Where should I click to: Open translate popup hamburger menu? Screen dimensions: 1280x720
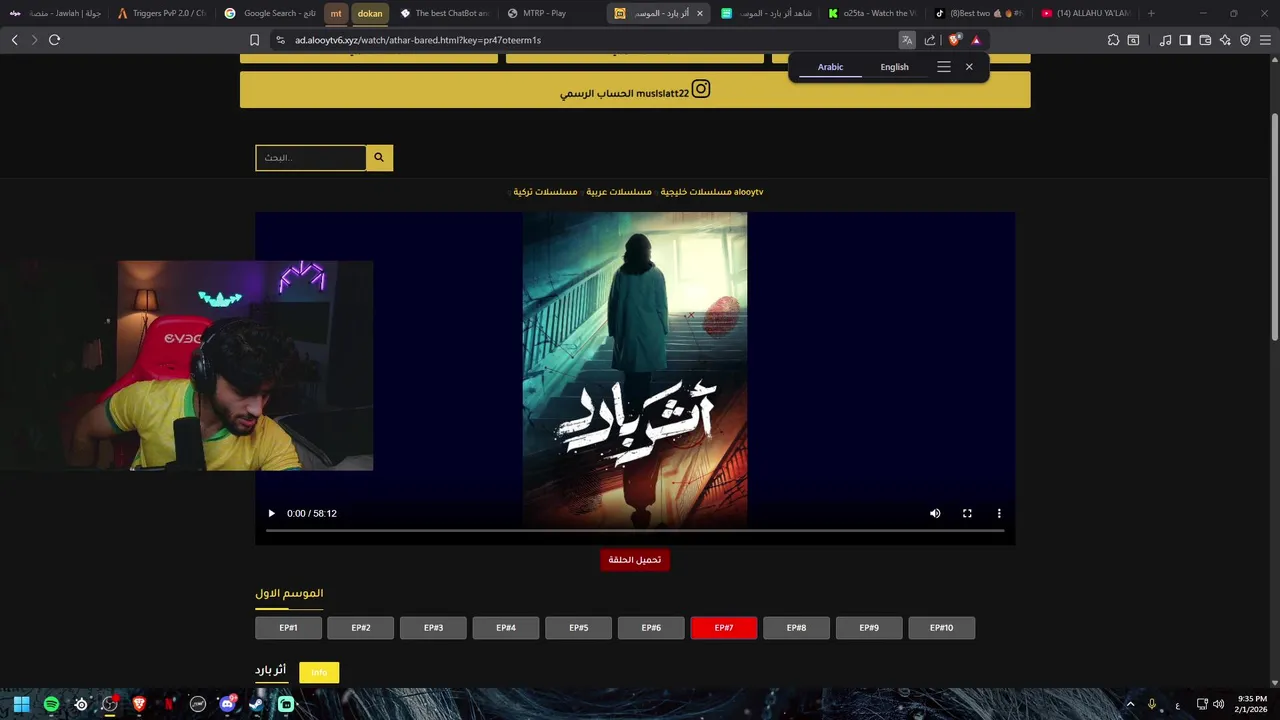pyautogui.click(x=944, y=67)
